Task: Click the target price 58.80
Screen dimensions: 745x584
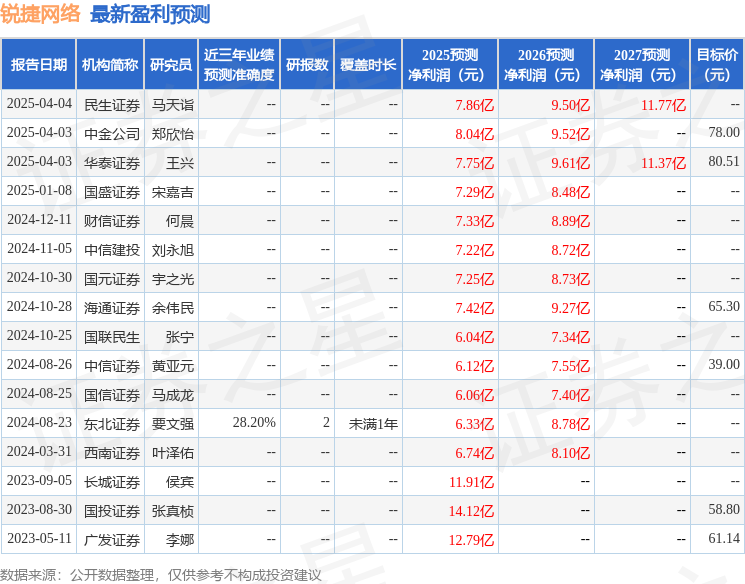Action: [x=724, y=509]
